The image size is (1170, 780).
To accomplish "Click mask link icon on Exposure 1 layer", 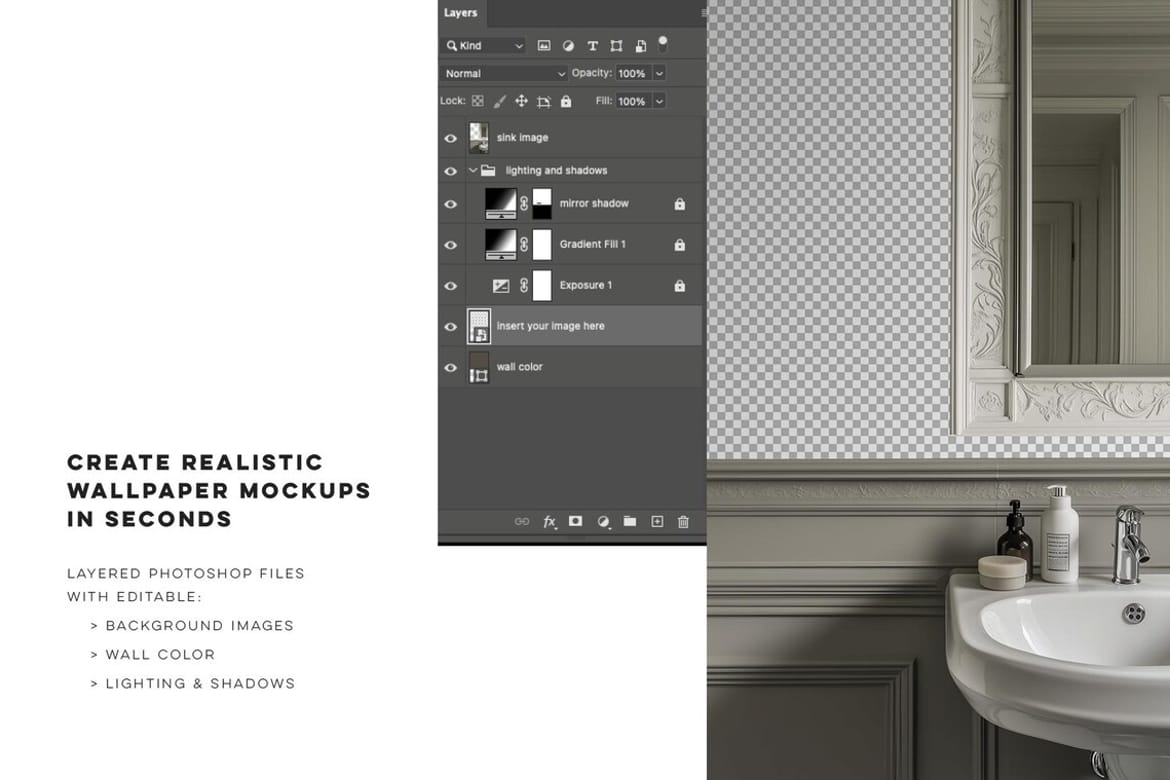I will click(524, 285).
